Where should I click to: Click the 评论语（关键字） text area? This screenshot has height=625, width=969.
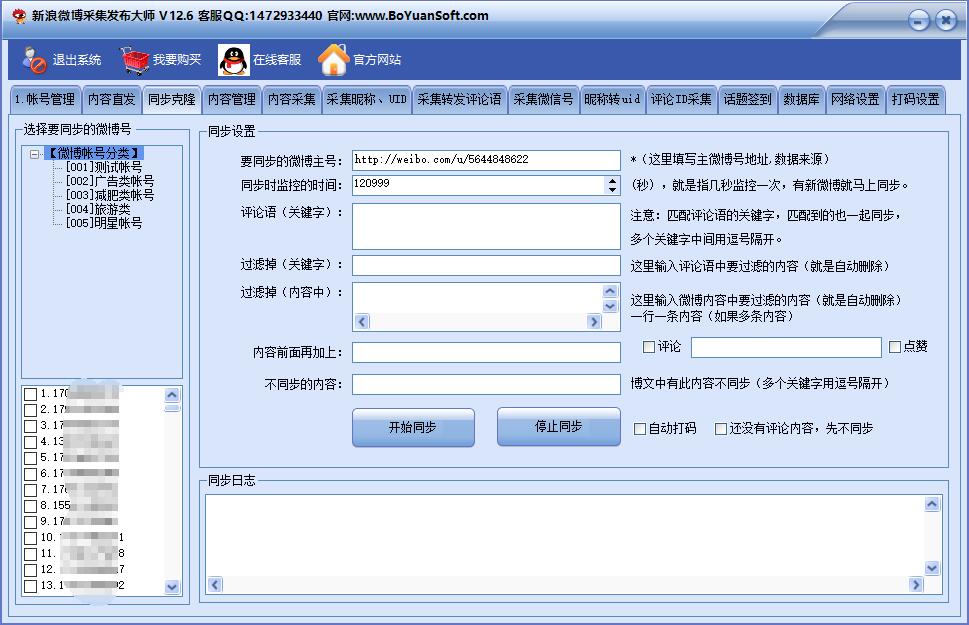click(x=486, y=227)
